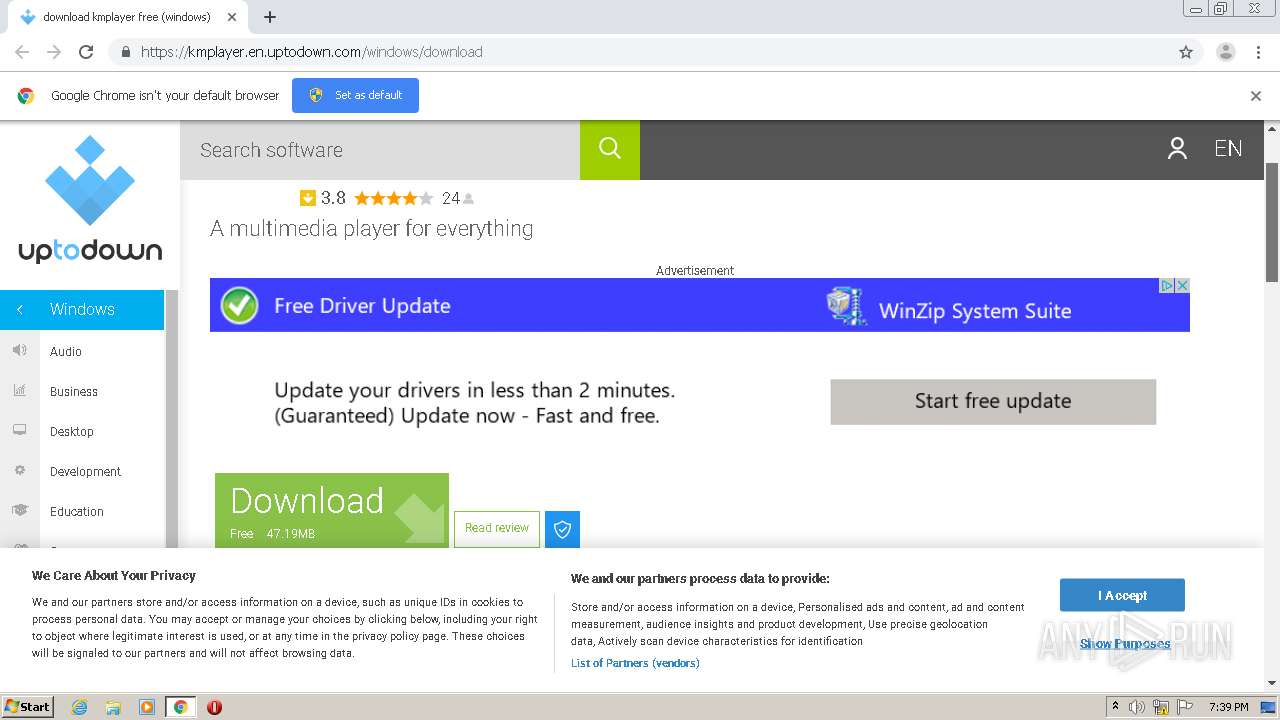Open a new browser tab
Screen dimensions: 1280x720
click(x=270, y=17)
